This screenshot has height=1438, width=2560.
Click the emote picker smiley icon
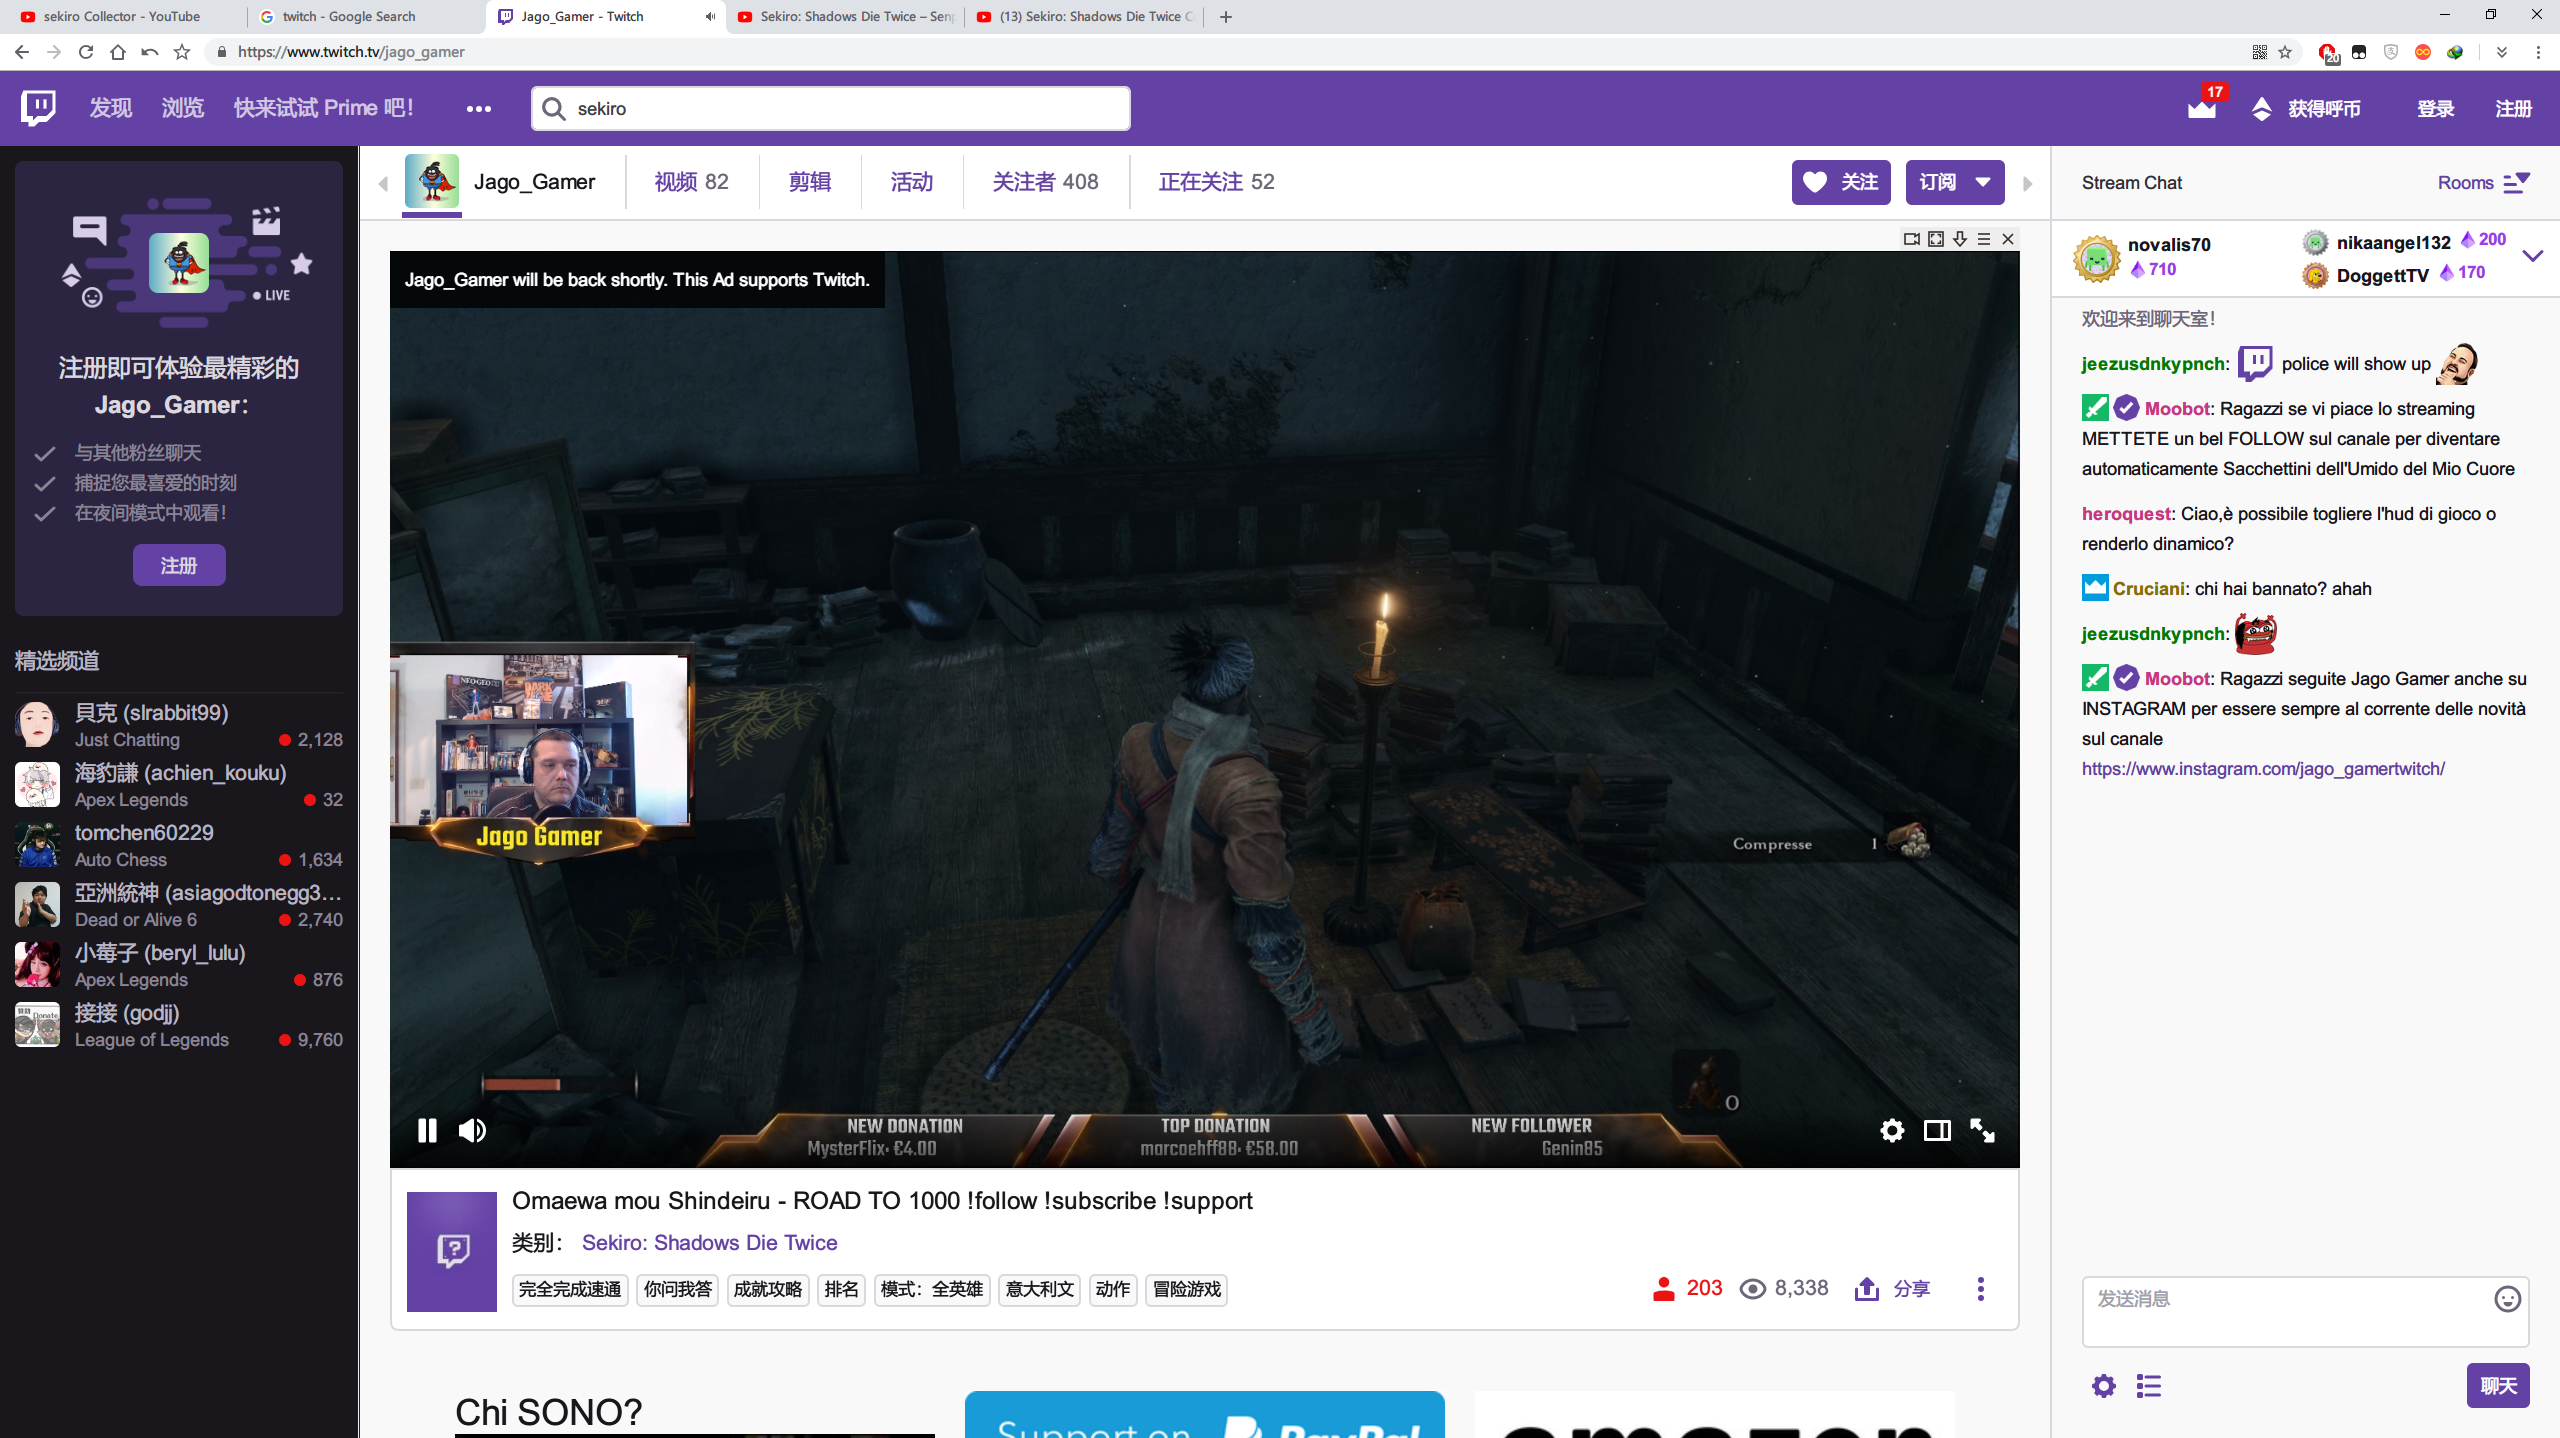pos(2507,1299)
